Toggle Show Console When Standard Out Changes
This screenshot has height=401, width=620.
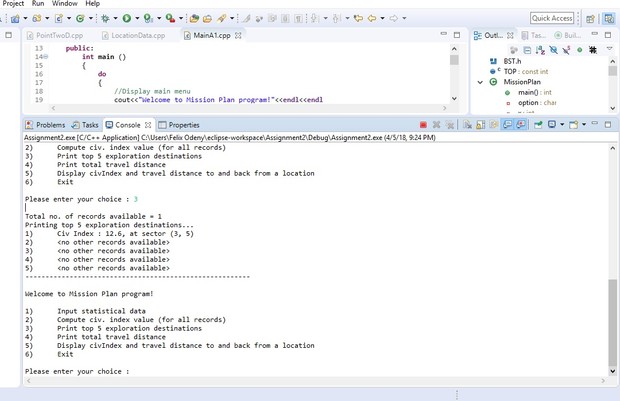coord(507,125)
